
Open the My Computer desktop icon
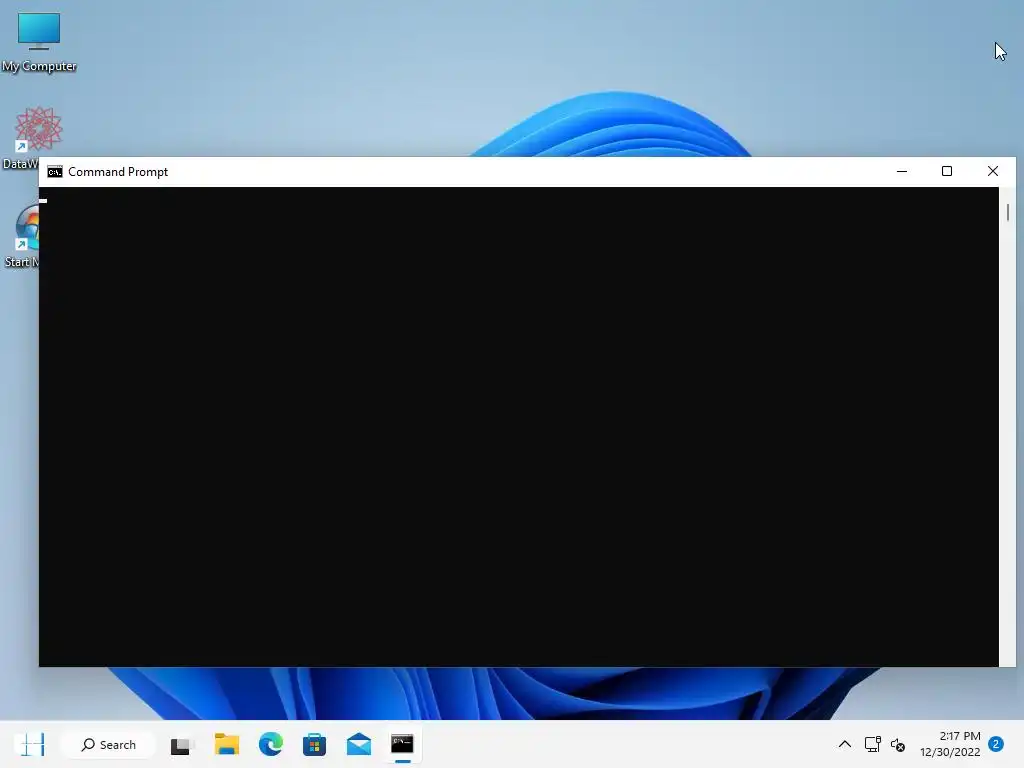(x=39, y=41)
